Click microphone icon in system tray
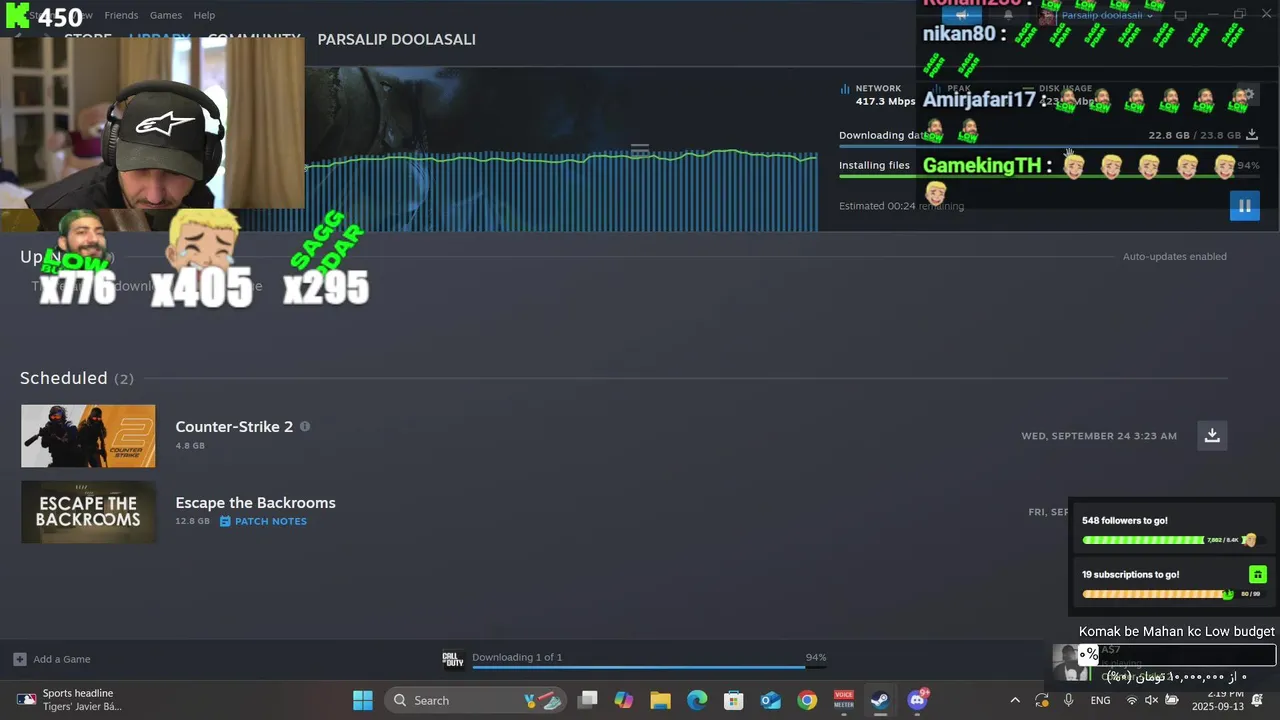 click(1069, 700)
